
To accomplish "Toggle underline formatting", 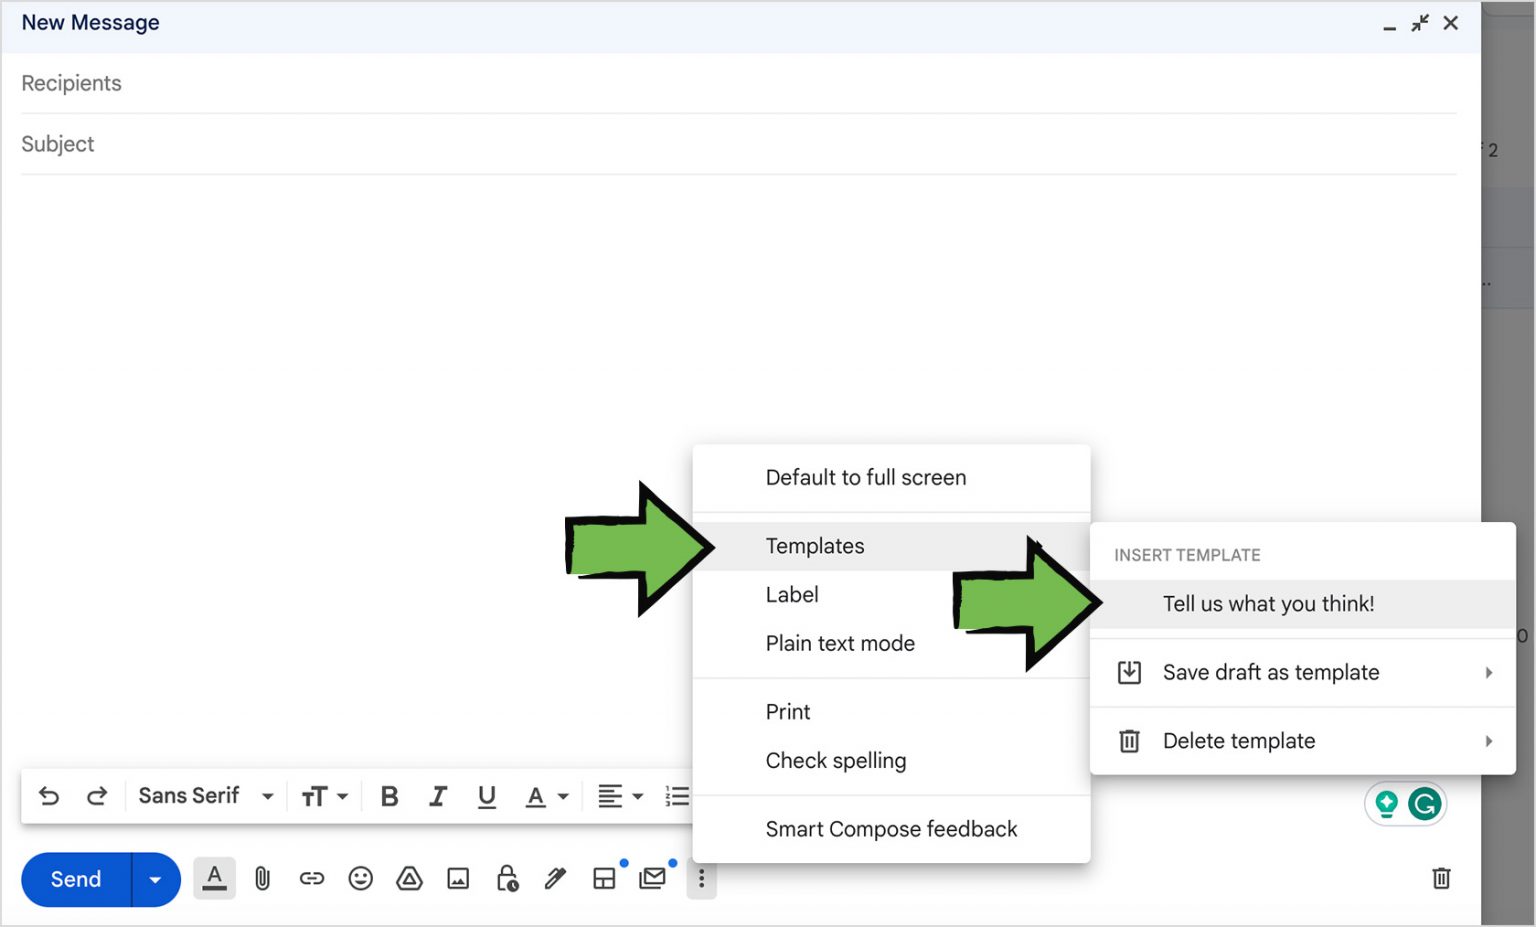I will (487, 795).
